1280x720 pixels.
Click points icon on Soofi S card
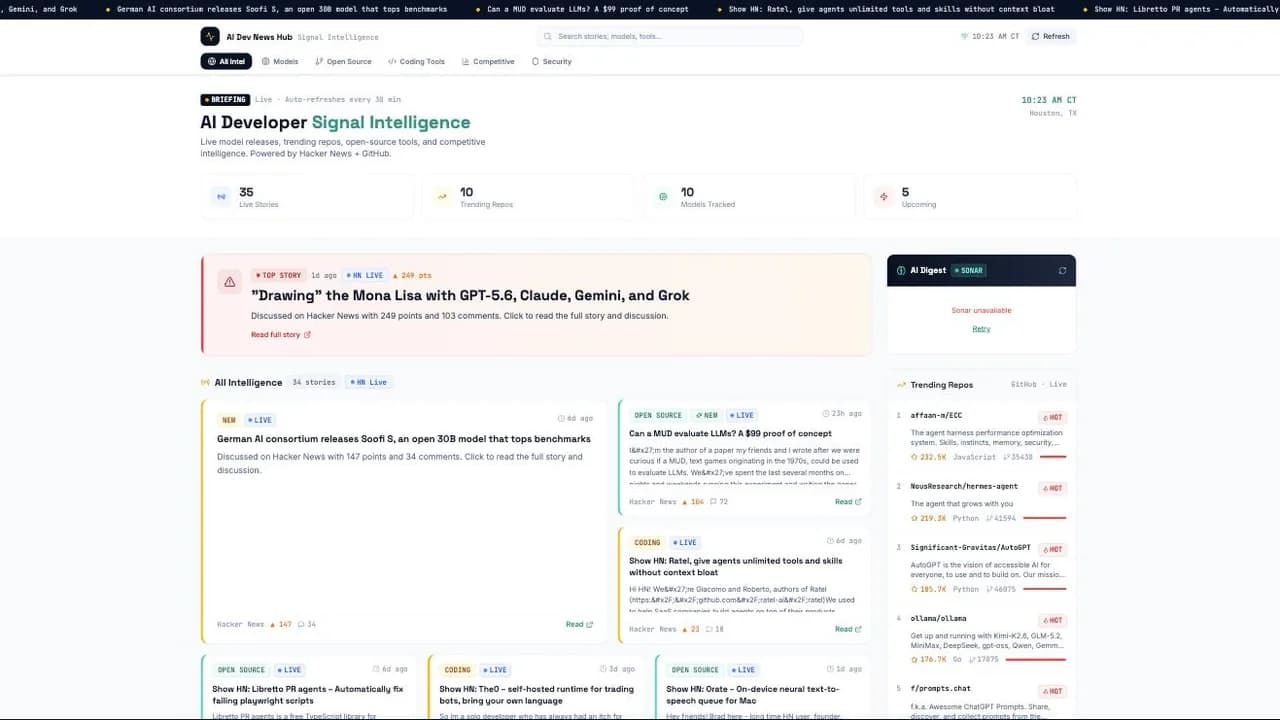[x=273, y=624]
